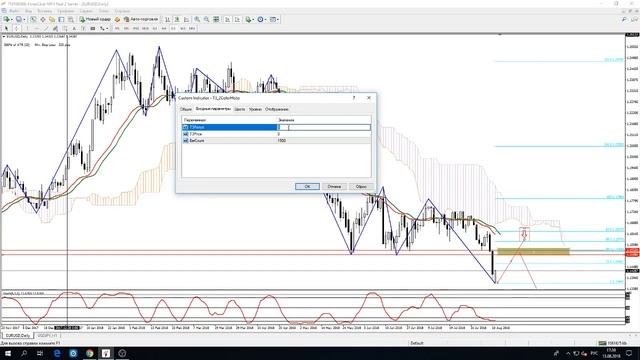Open the Графики menu
The height and width of the screenshot is (360, 640).
[66, 11]
